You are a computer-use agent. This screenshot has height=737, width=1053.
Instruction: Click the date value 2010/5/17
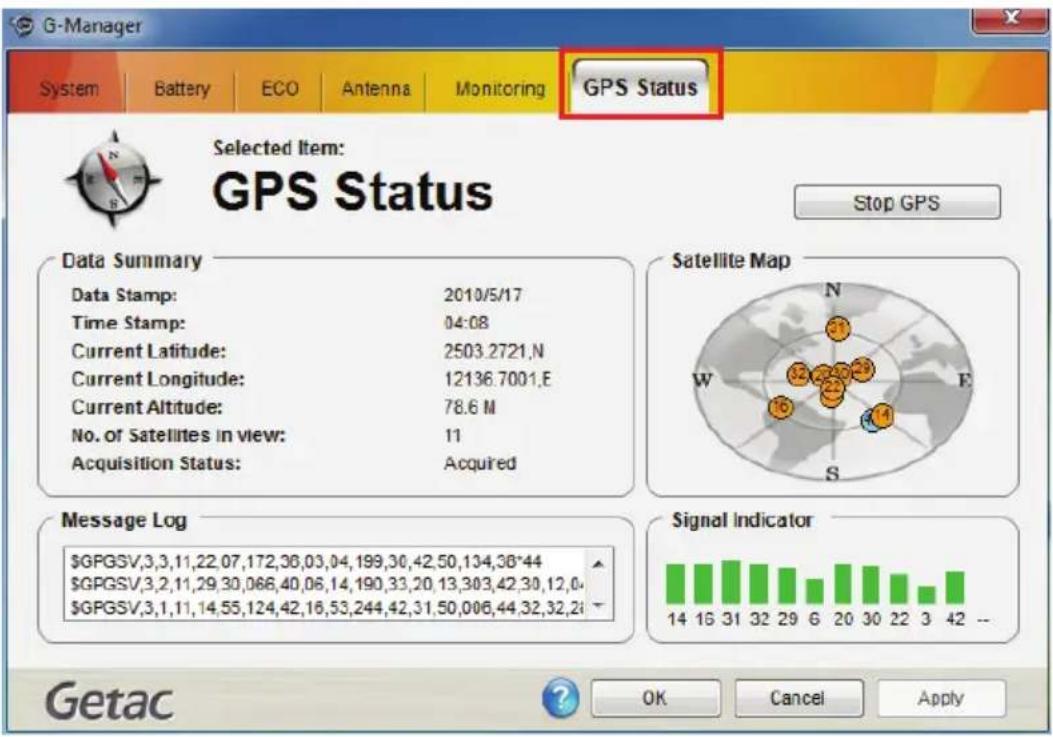pos(482,295)
